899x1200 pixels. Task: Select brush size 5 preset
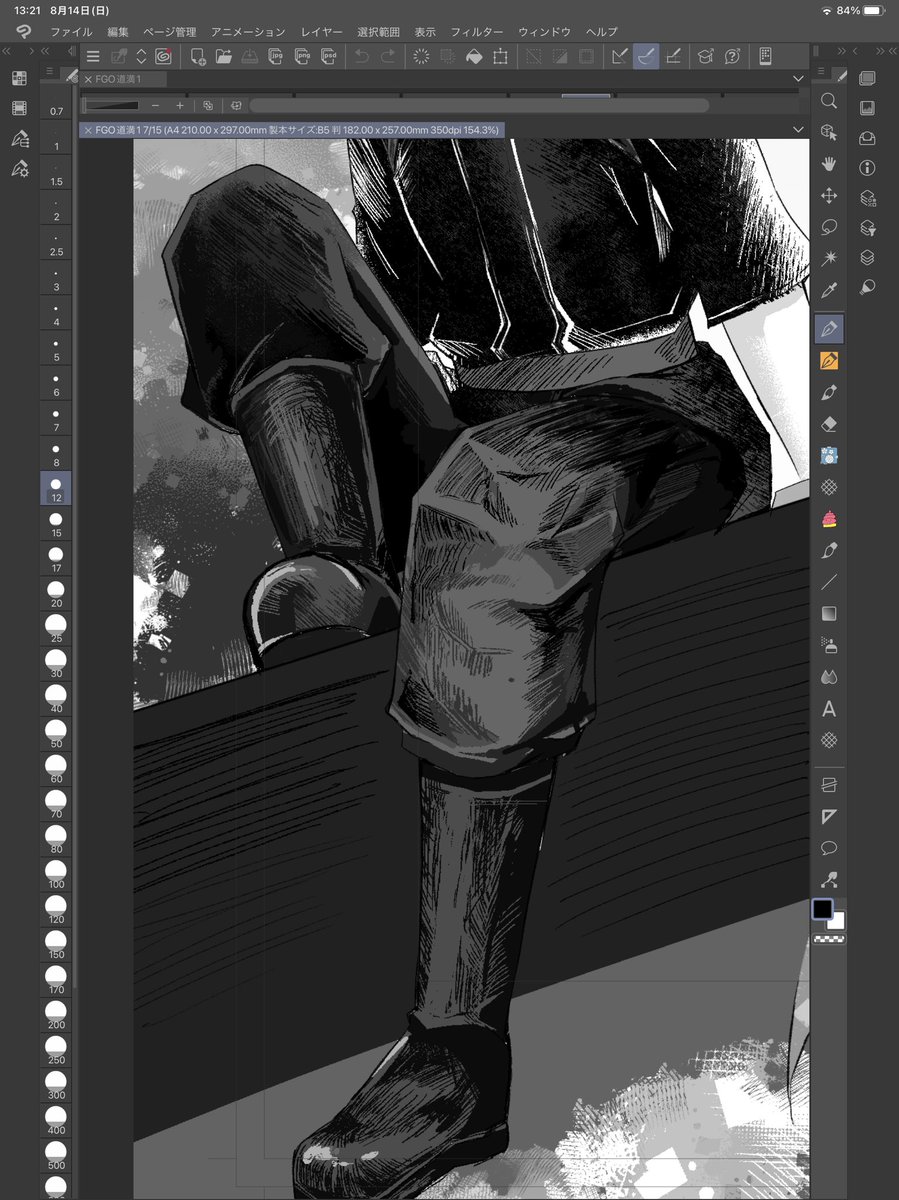[x=56, y=348]
